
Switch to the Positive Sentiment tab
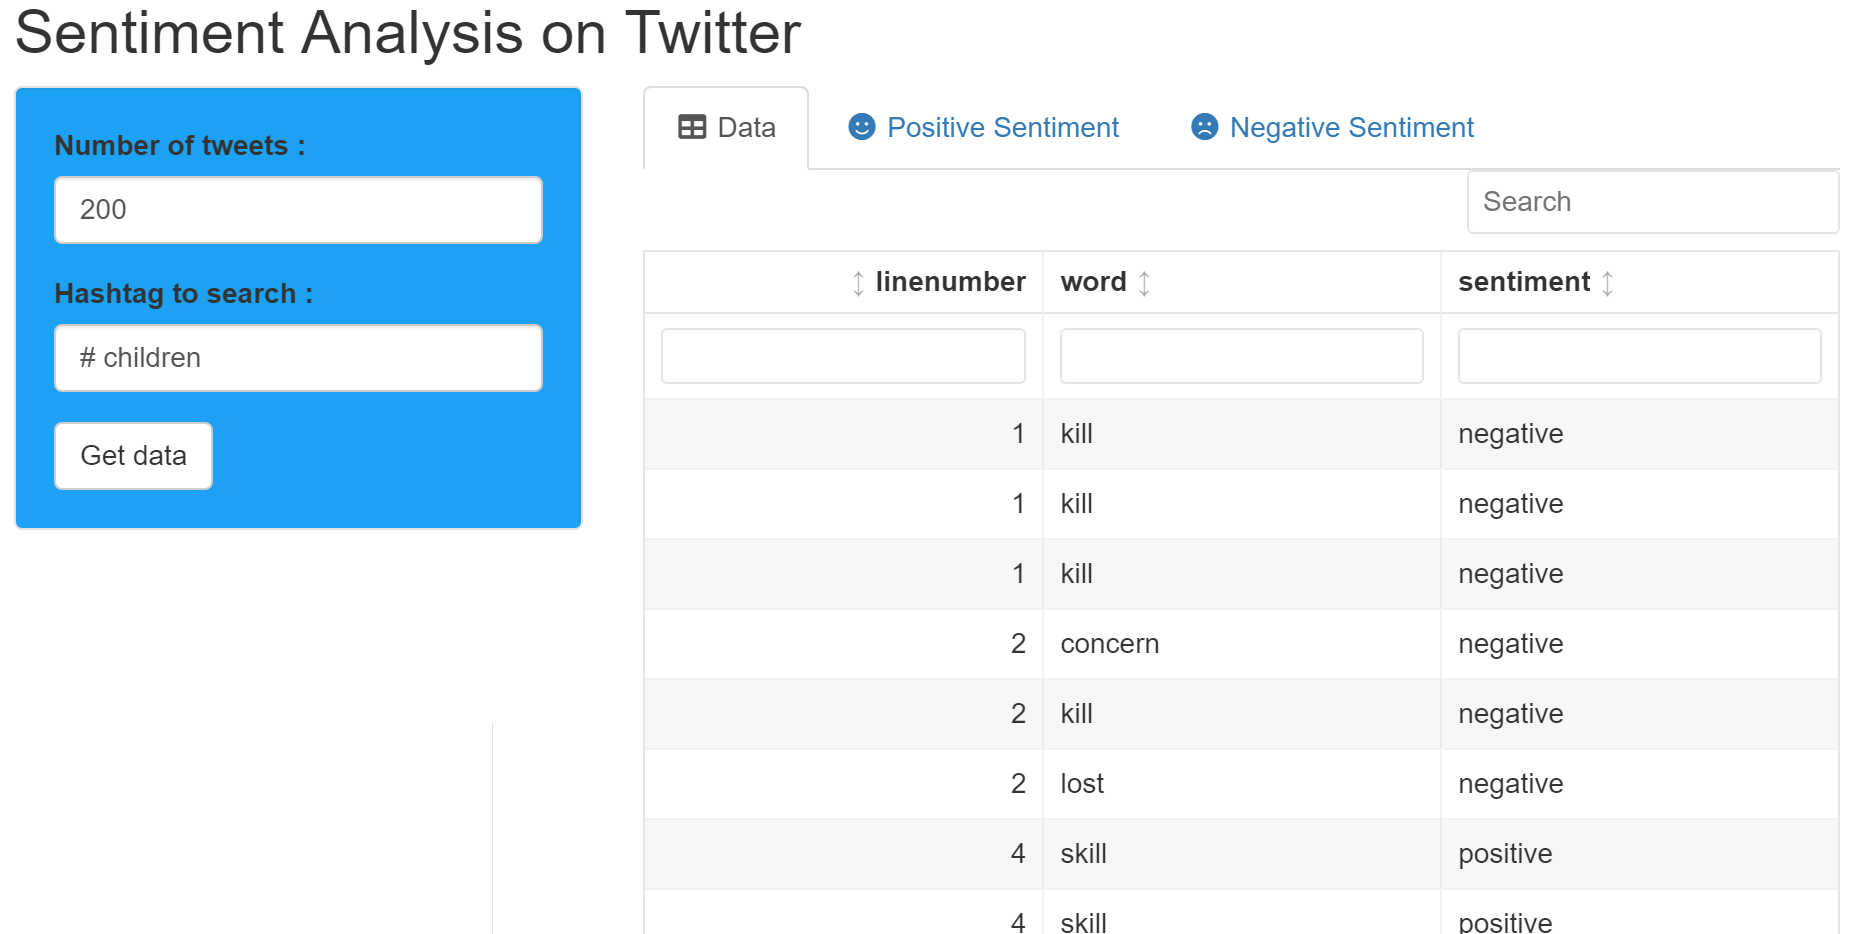(984, 128)
